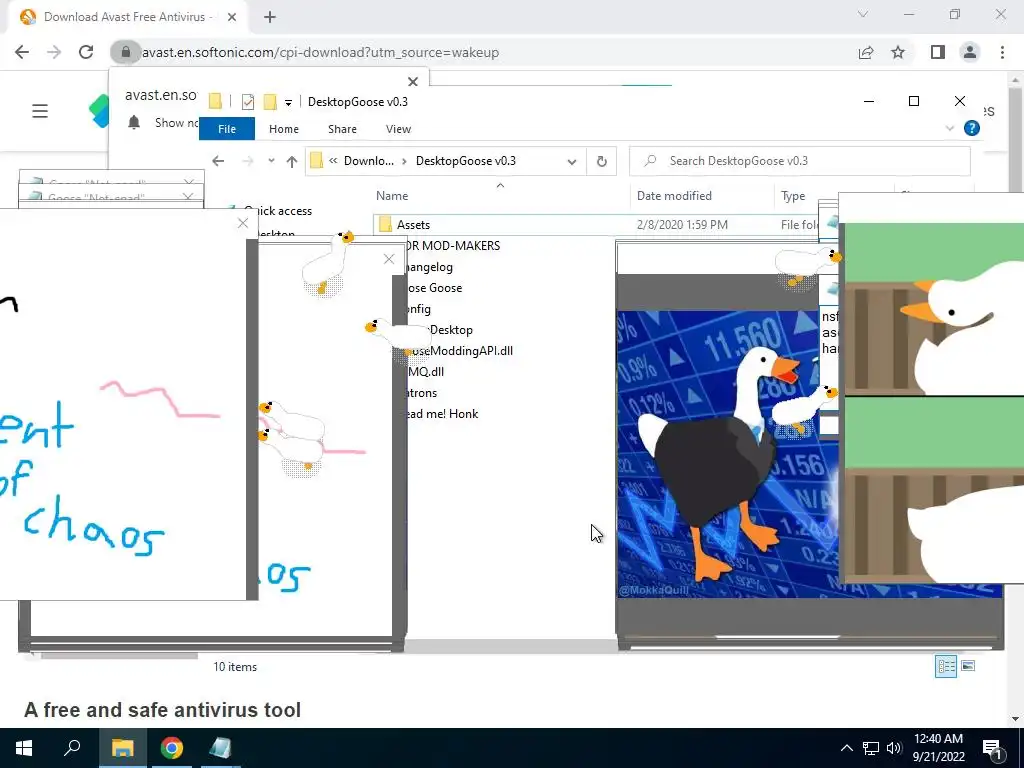Reload the Softonic Avast page
The height and width of the screenshot is (768, 1024).
pos(86,52)
